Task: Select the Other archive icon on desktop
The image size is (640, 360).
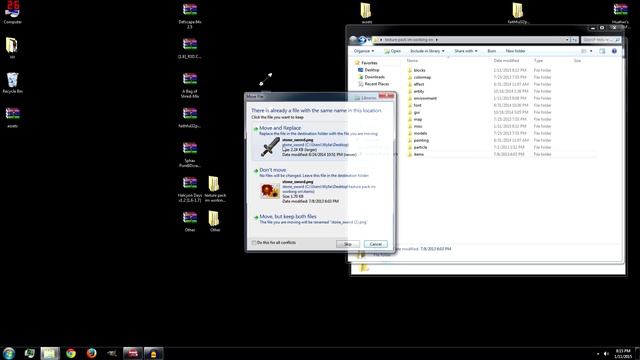Action: (190, 221)
